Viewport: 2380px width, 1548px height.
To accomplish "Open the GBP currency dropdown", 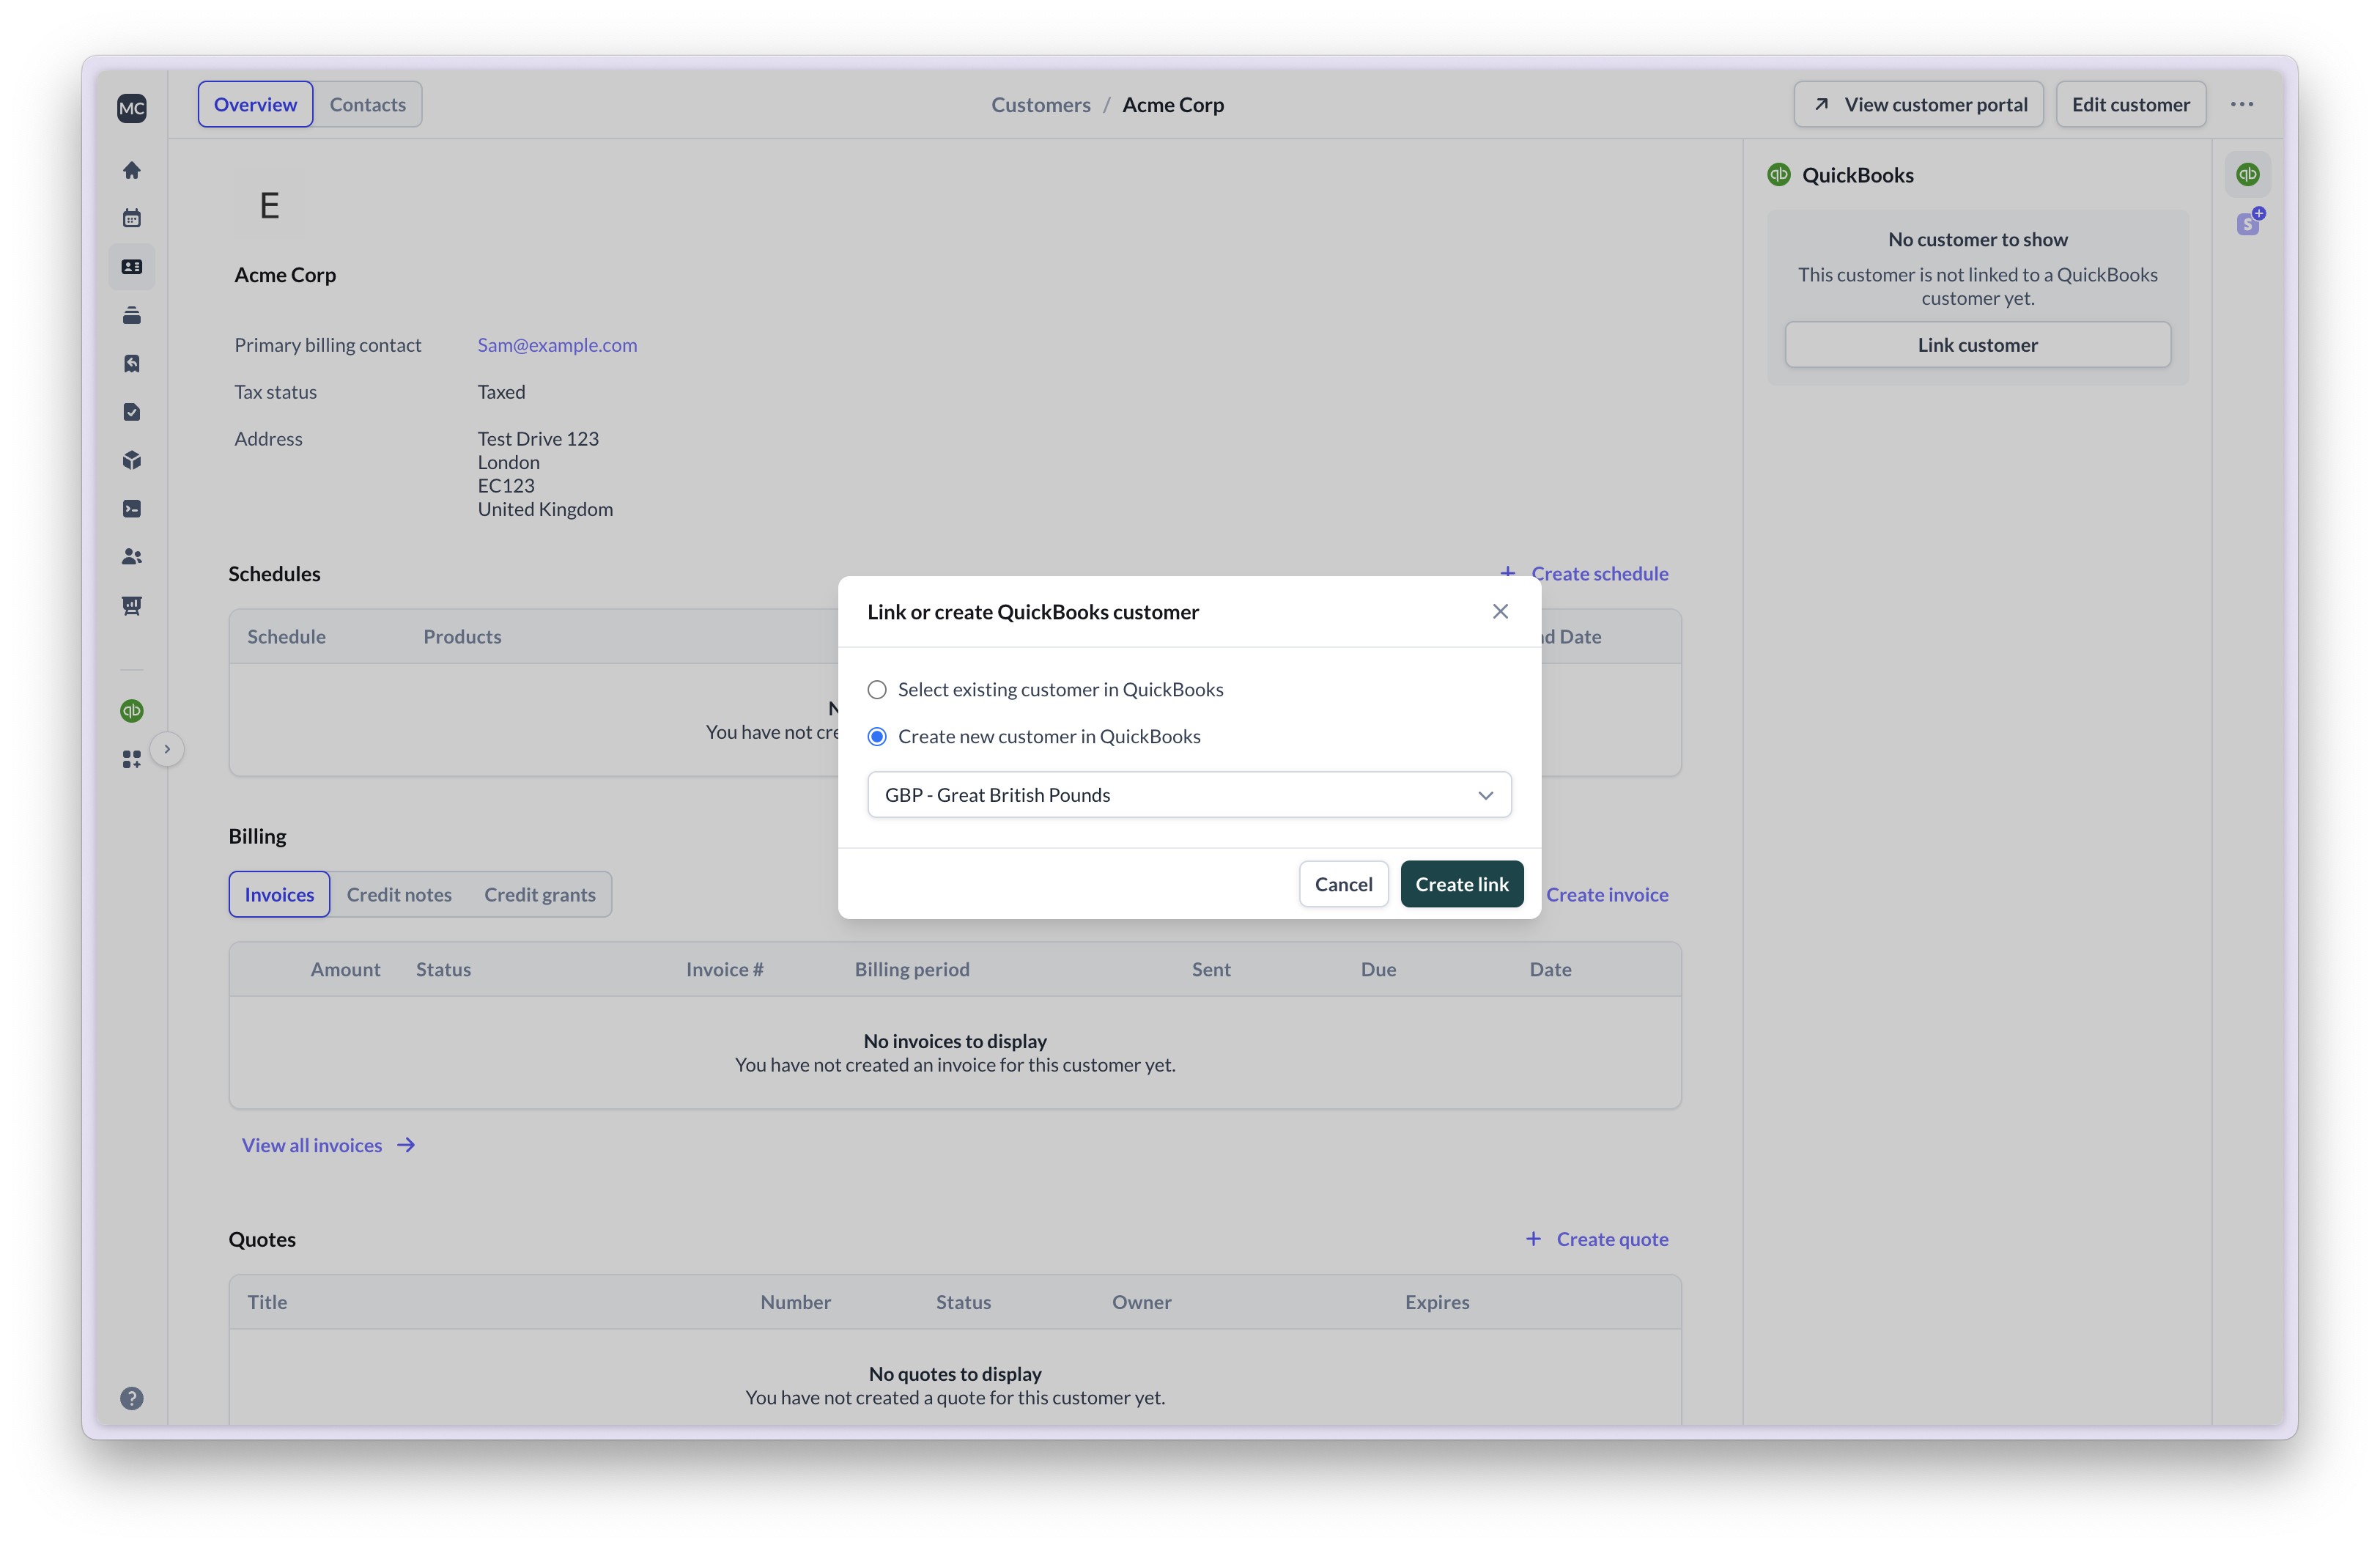I will pyautogui.click(x=1189, y=795).
